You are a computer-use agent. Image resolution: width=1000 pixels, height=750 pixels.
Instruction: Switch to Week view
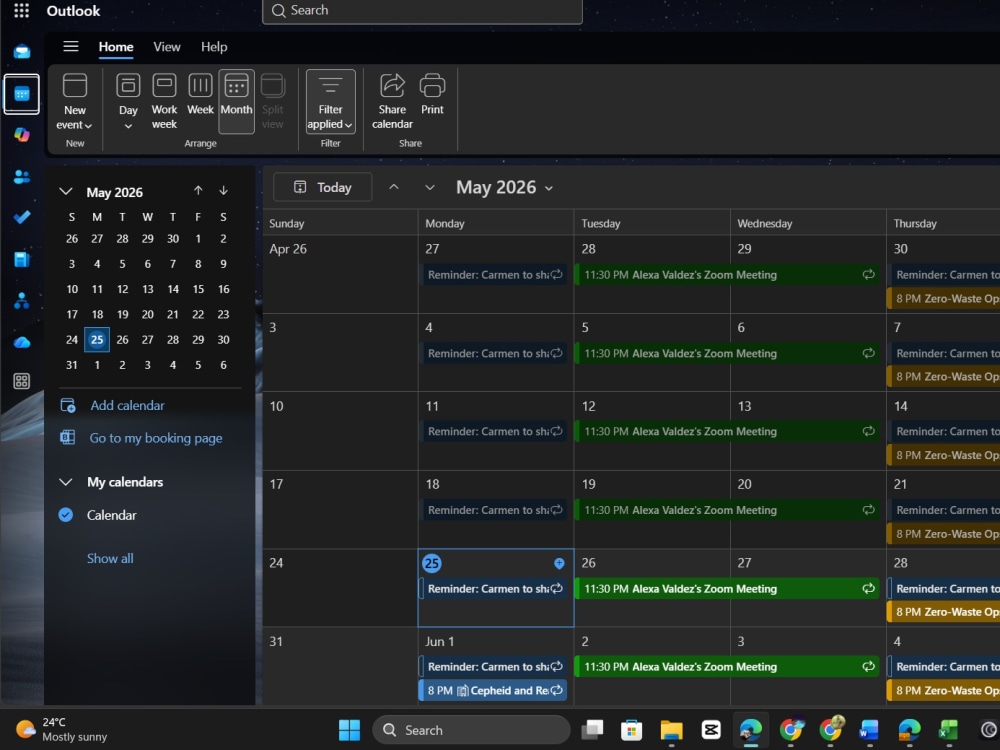tap(200, 96)
